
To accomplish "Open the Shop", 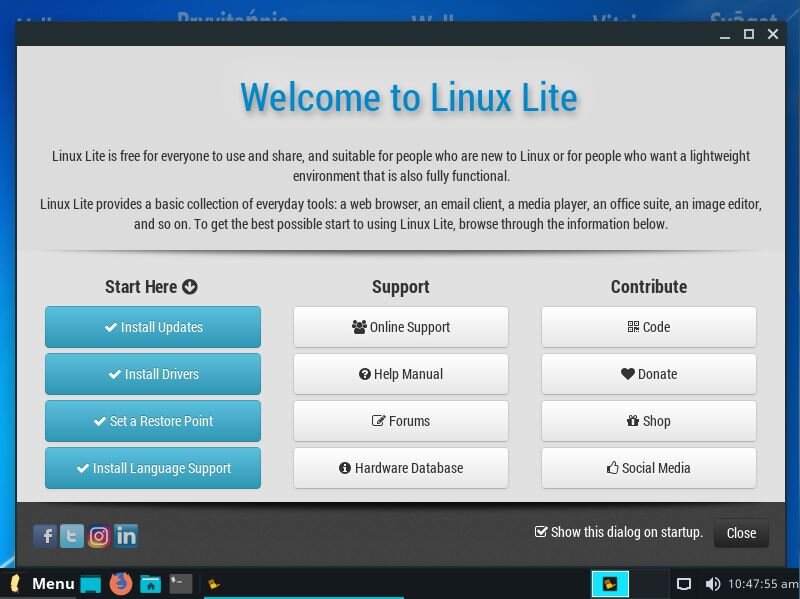I will pyautogui.click(x=649, y=421).
